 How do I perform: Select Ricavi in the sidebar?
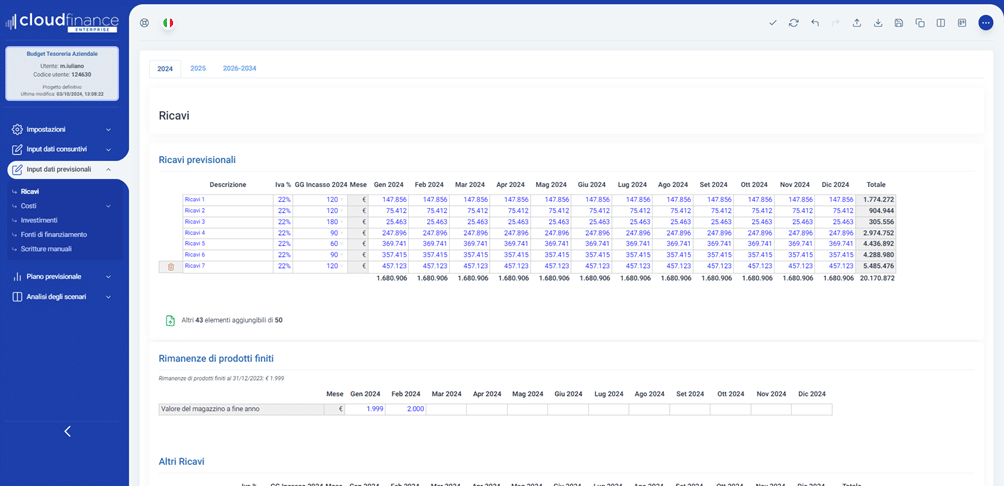point(30,191)
